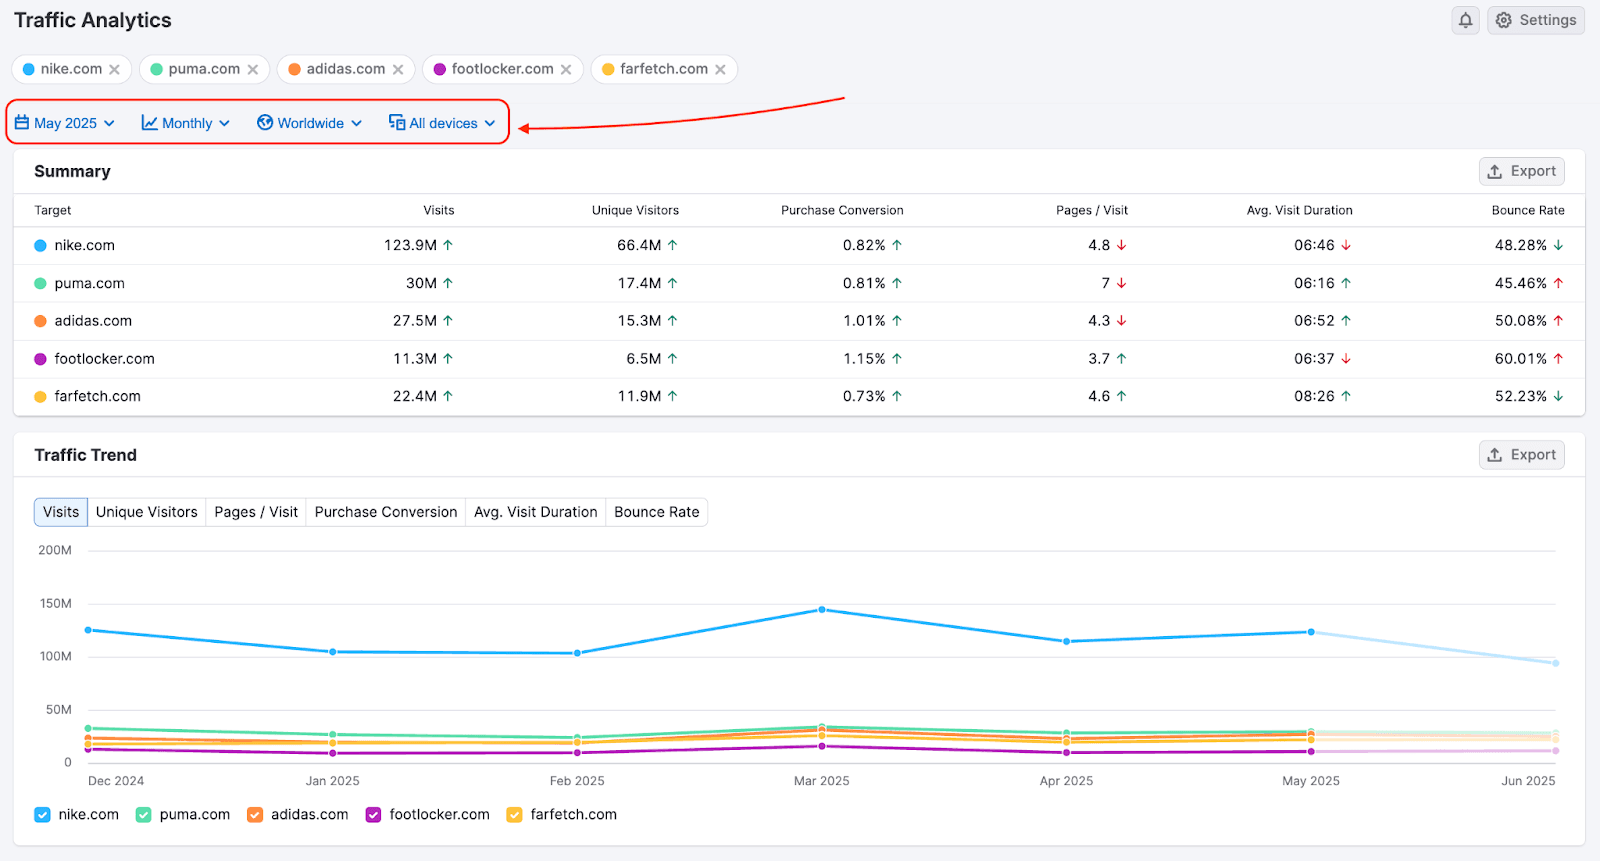The width and height of the screenshot is (1600, 861).
Task: Click the purple dot on footlocker.com chip
Action: (x=439, y=69)
